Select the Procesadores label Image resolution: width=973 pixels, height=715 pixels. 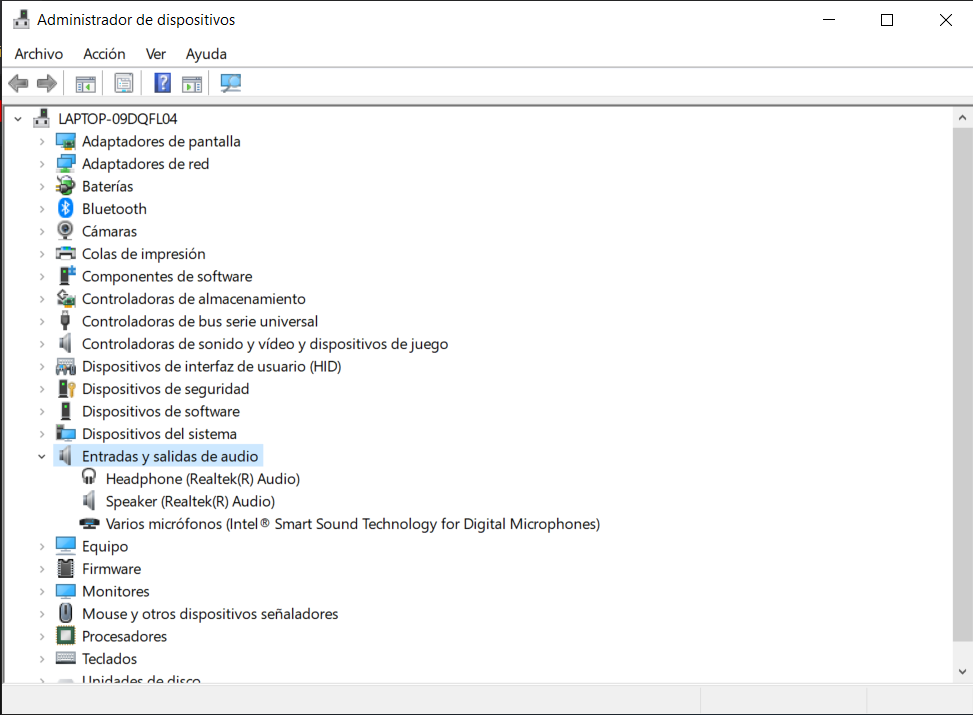point(124,636)
